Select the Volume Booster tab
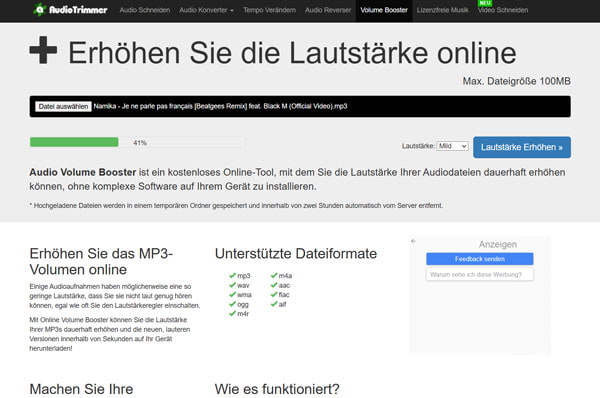 (384, 10)
